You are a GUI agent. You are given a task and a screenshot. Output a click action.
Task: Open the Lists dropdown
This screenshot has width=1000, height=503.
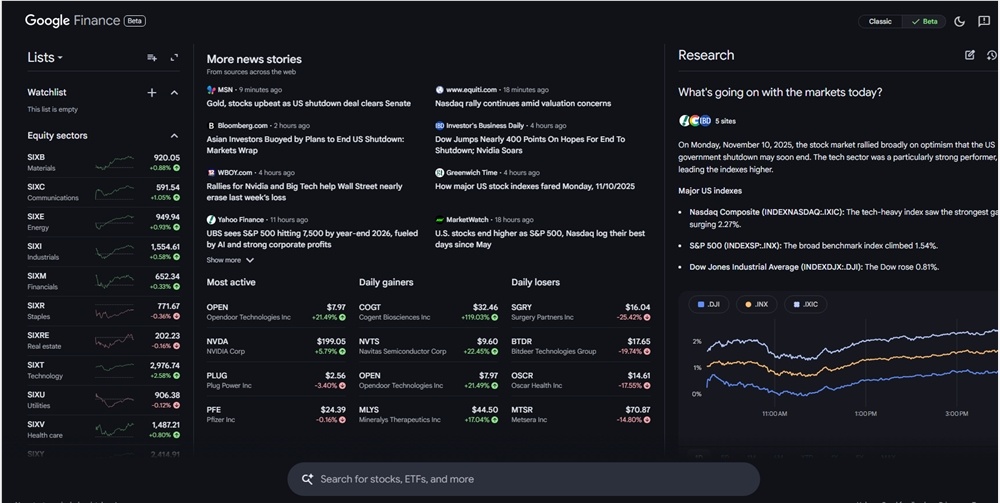point(45,58)
